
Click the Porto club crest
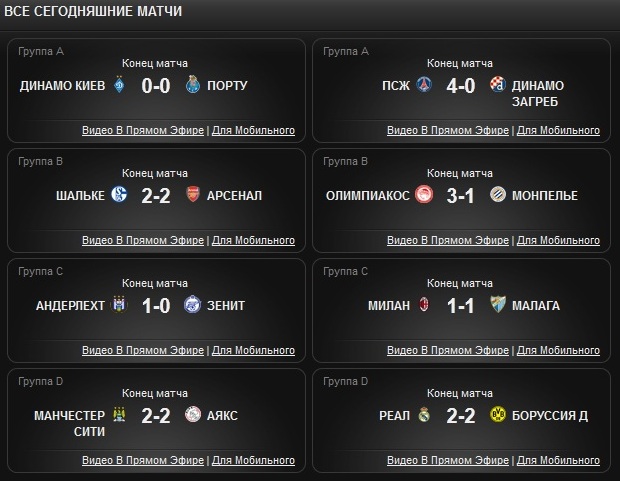(x=193, y=85)
